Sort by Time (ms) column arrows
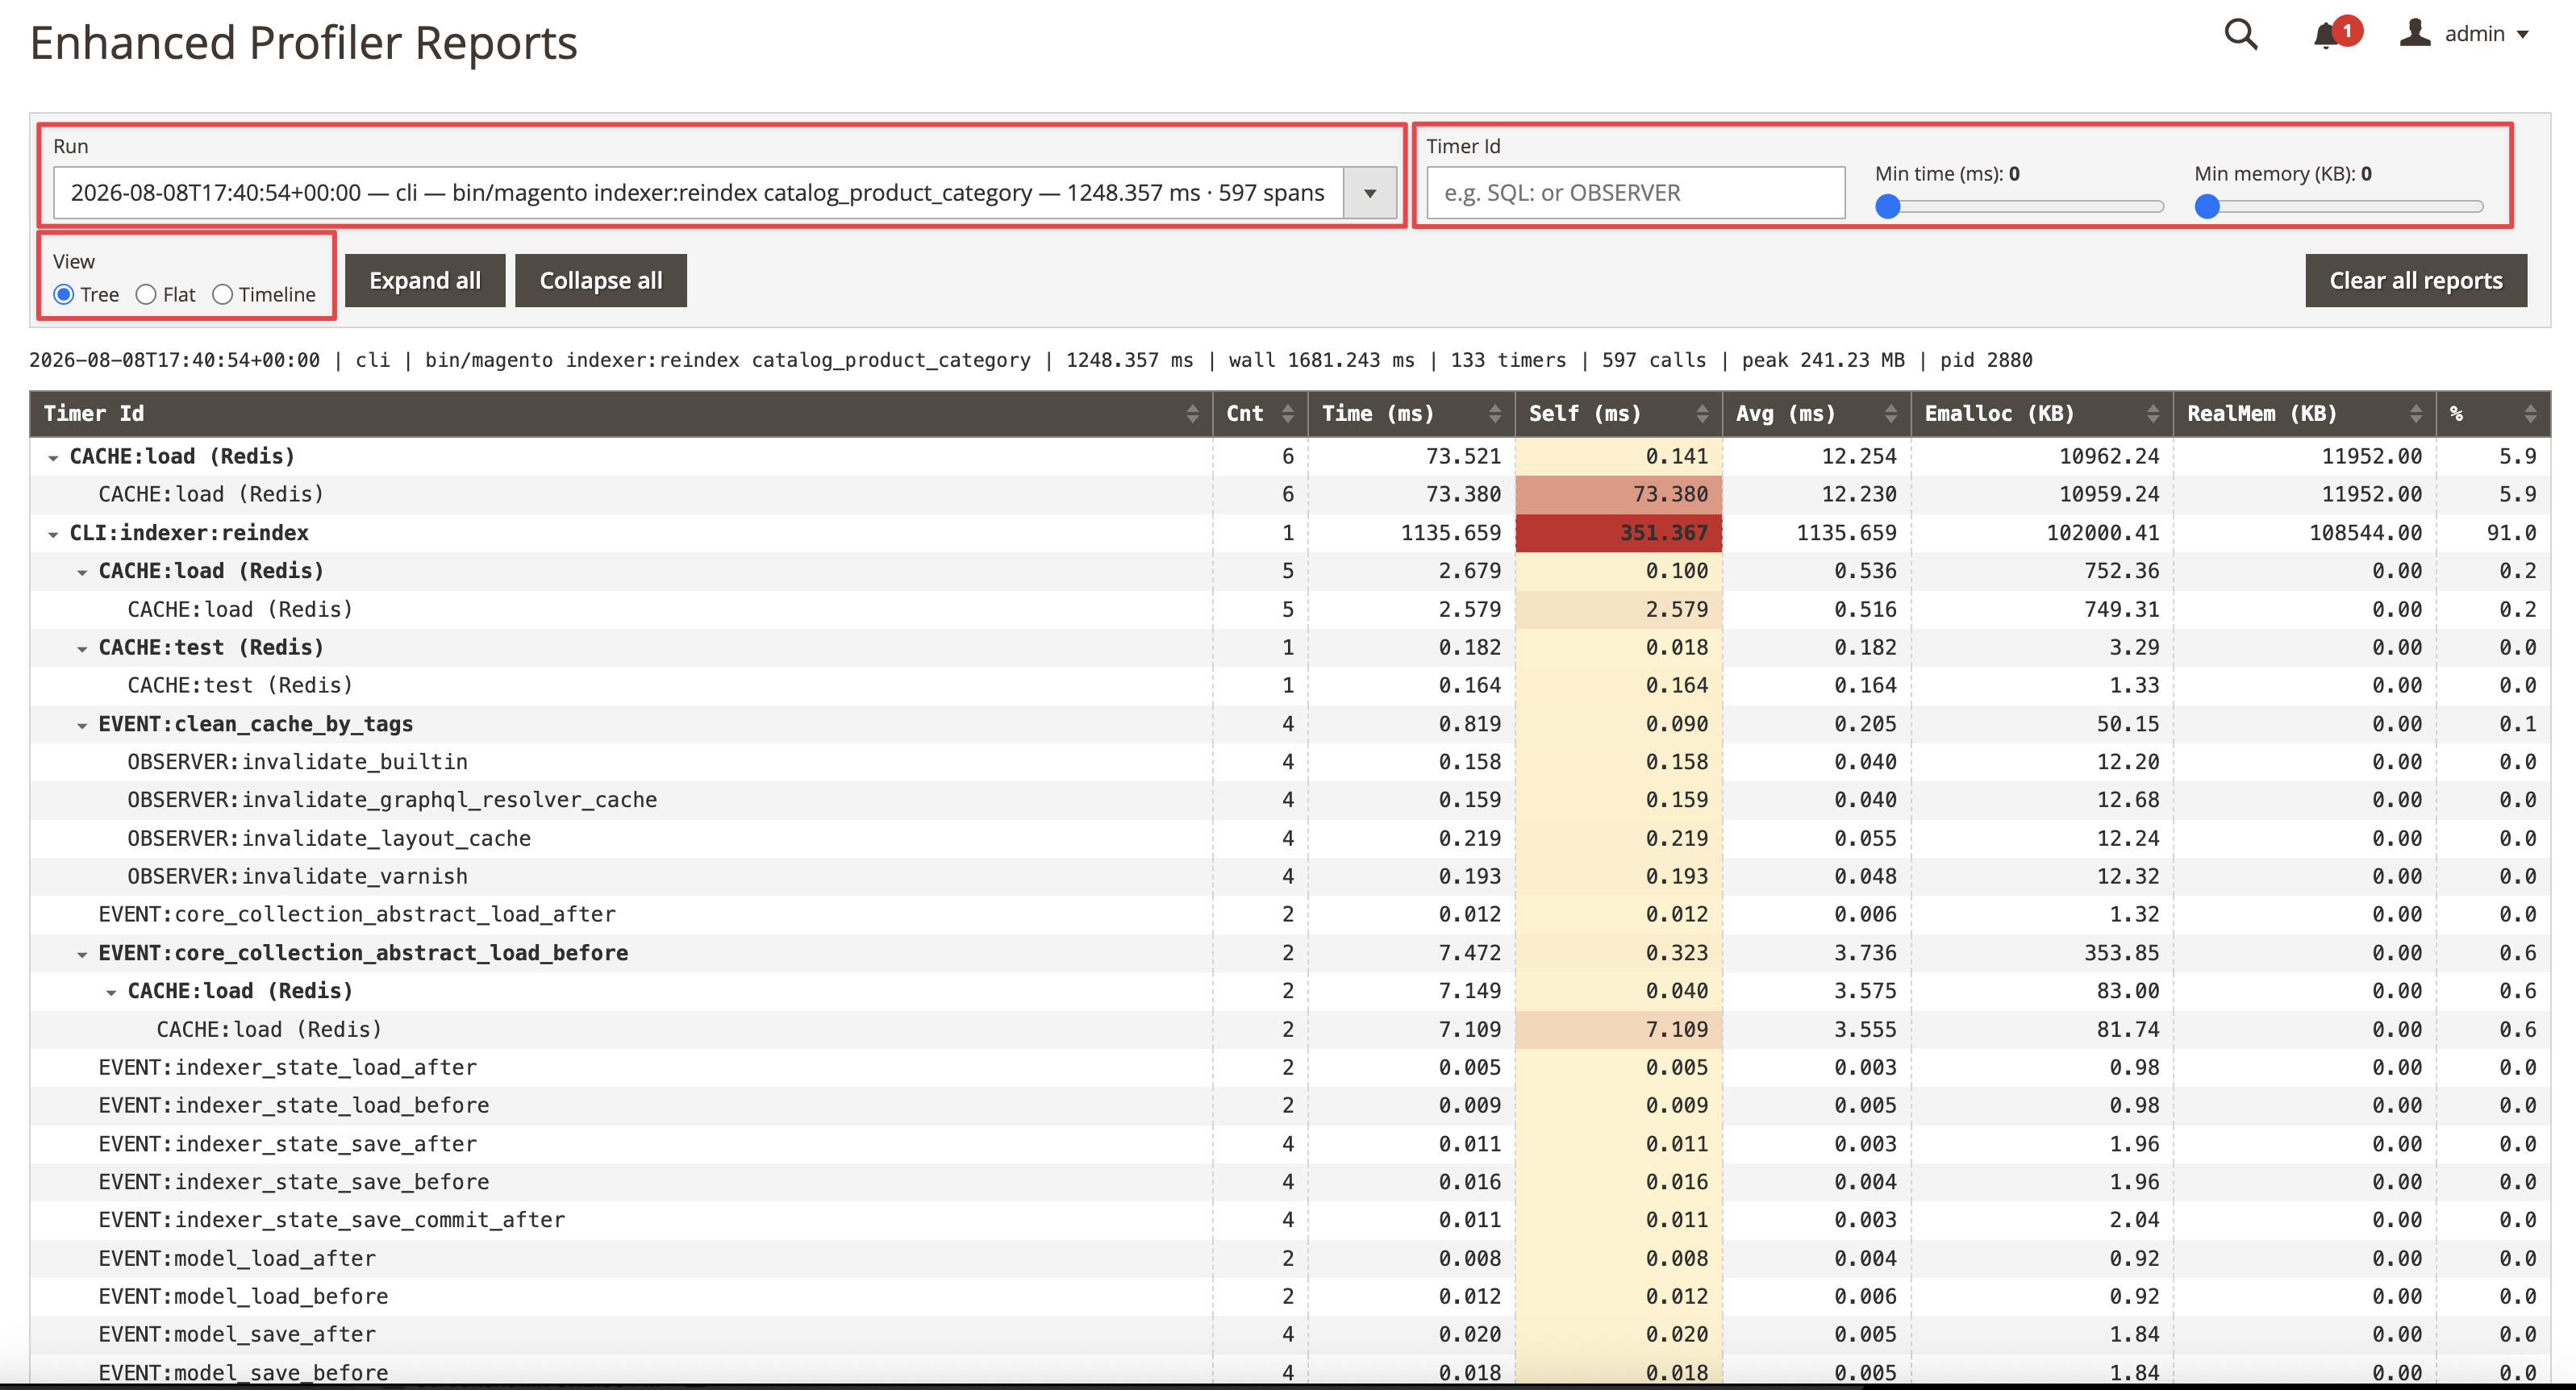The height and width of the screenshot is (1390, 2576). [1495, 414]
